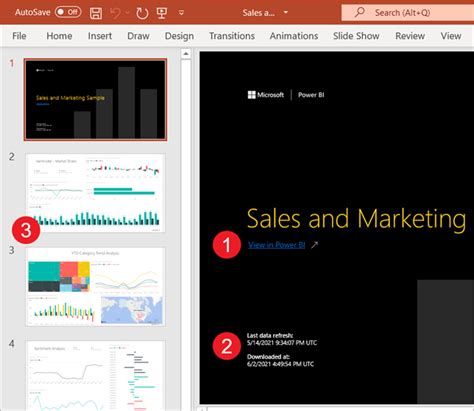Open the View ribbon tab
Image resolution: width=474 pixels, height=411 pixels.
pos(451,36)
